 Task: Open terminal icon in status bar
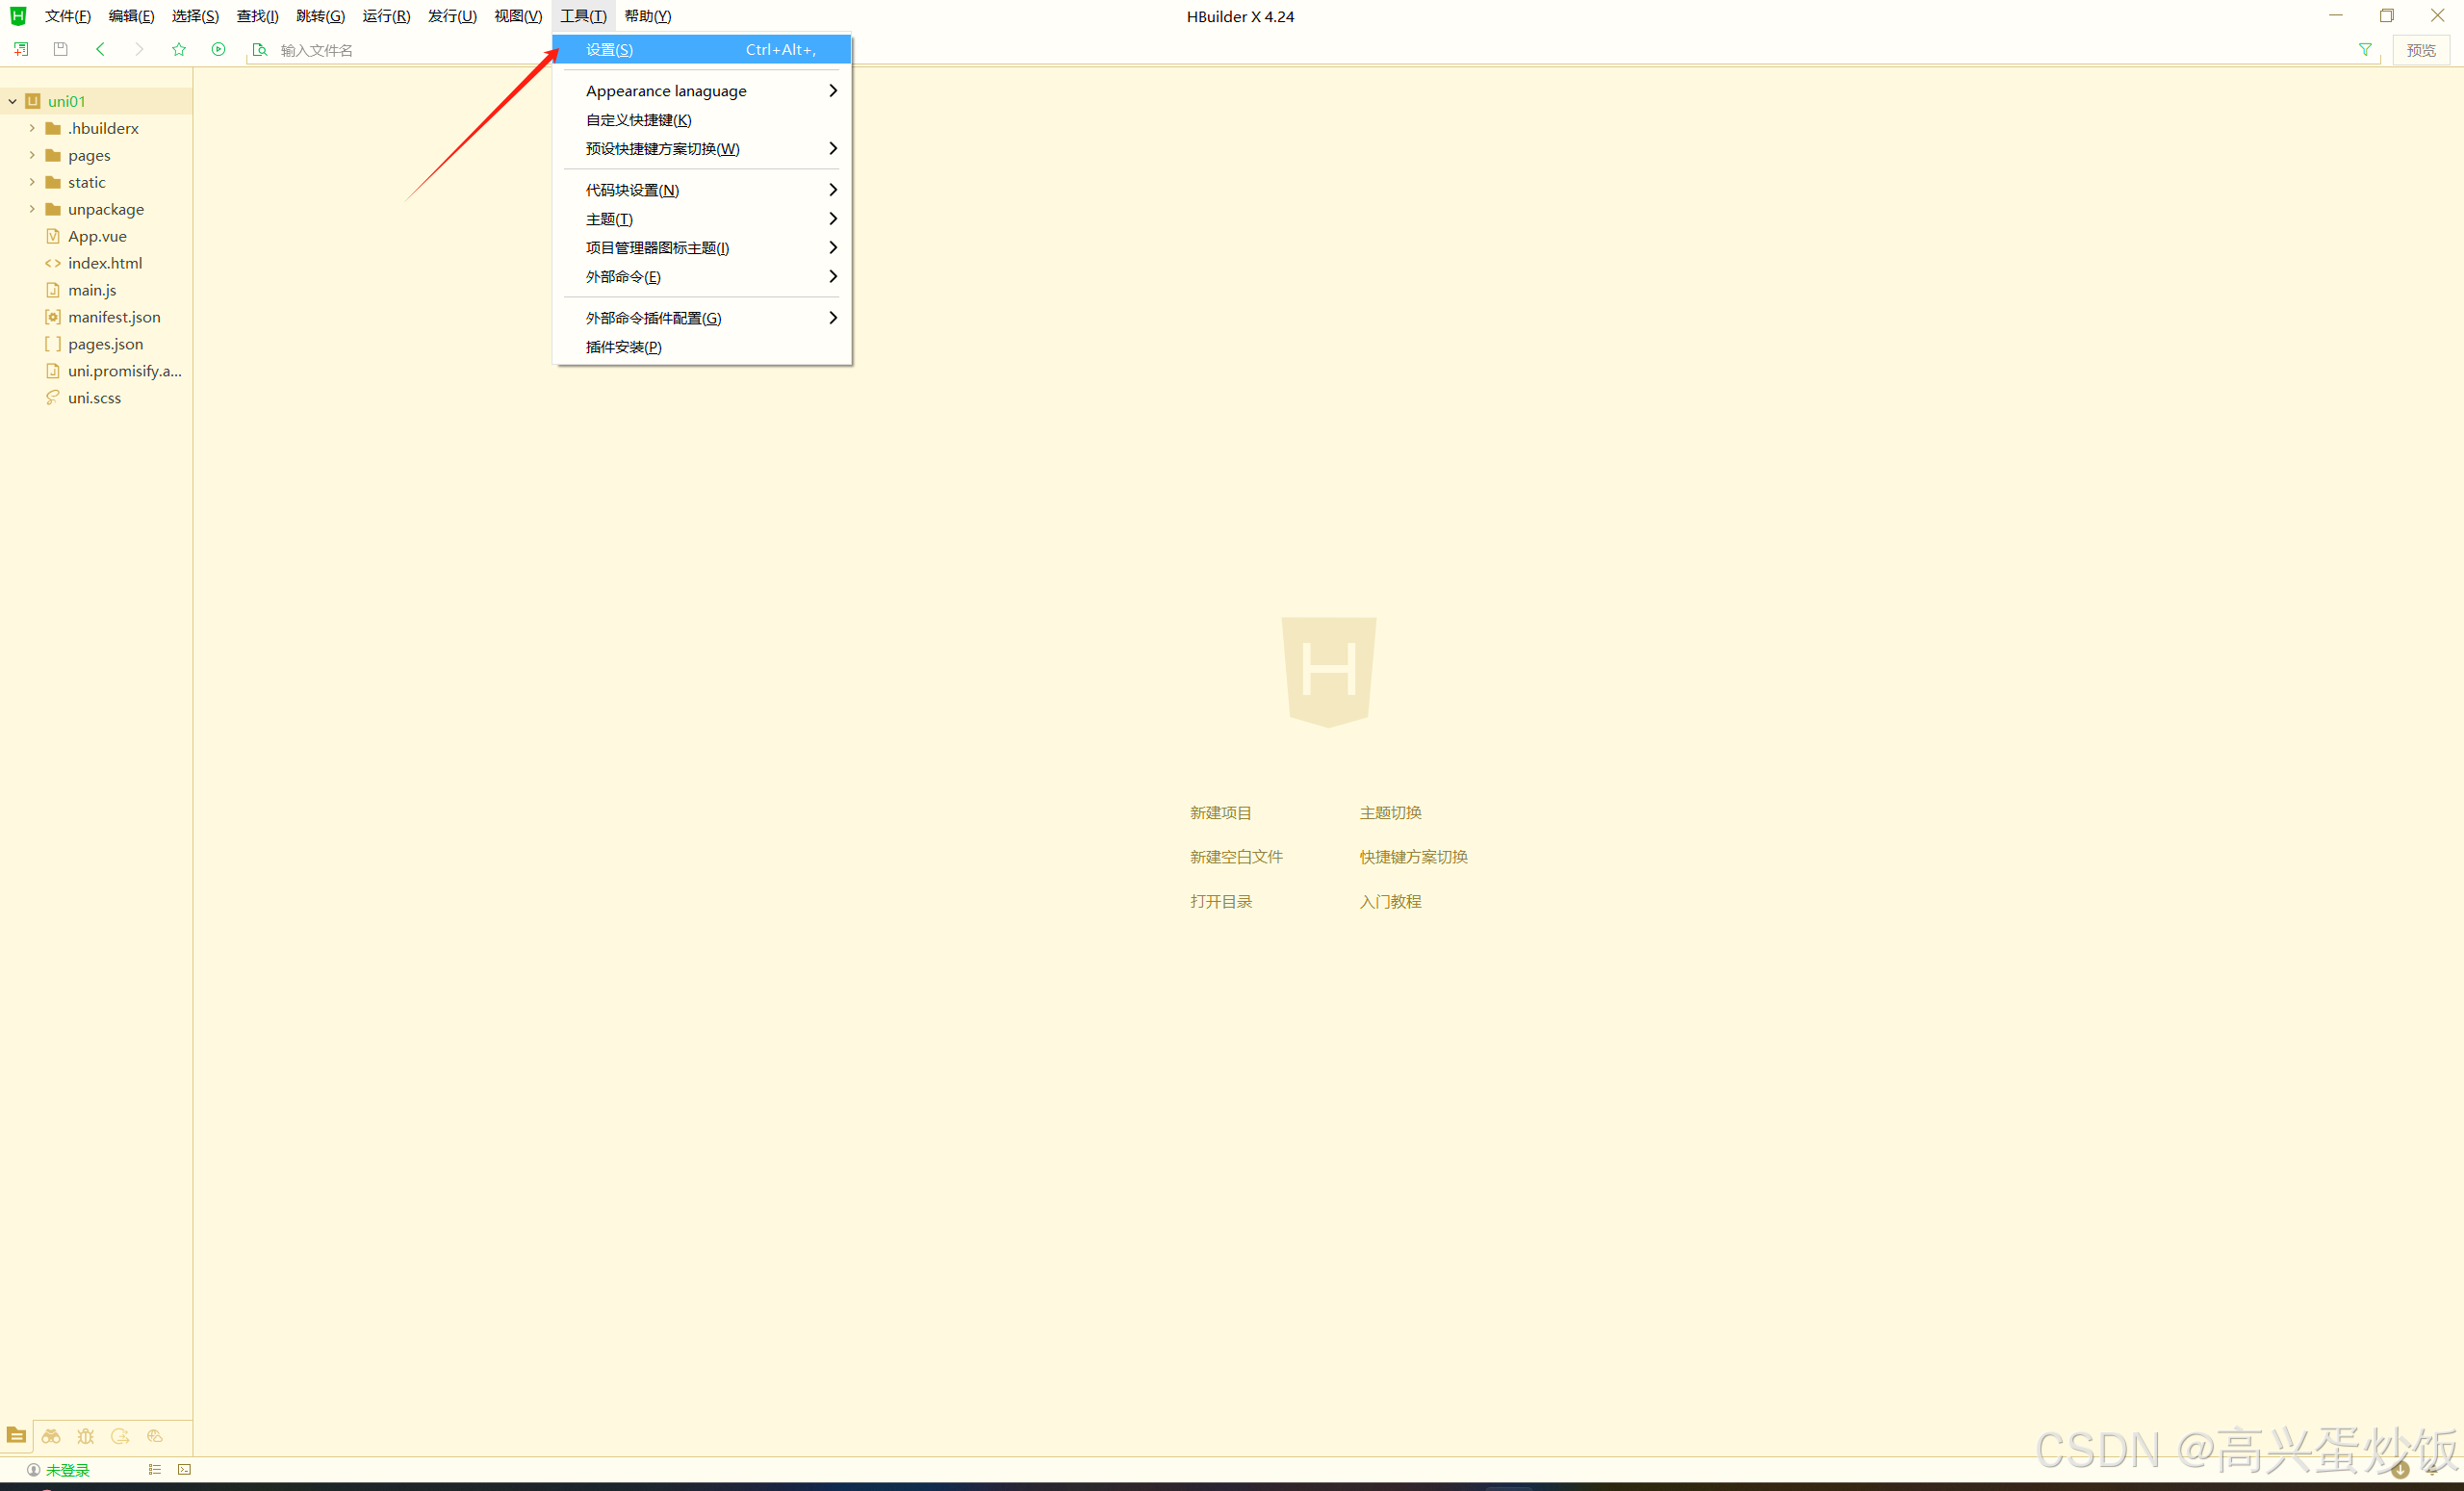(x=184, y=1469)
